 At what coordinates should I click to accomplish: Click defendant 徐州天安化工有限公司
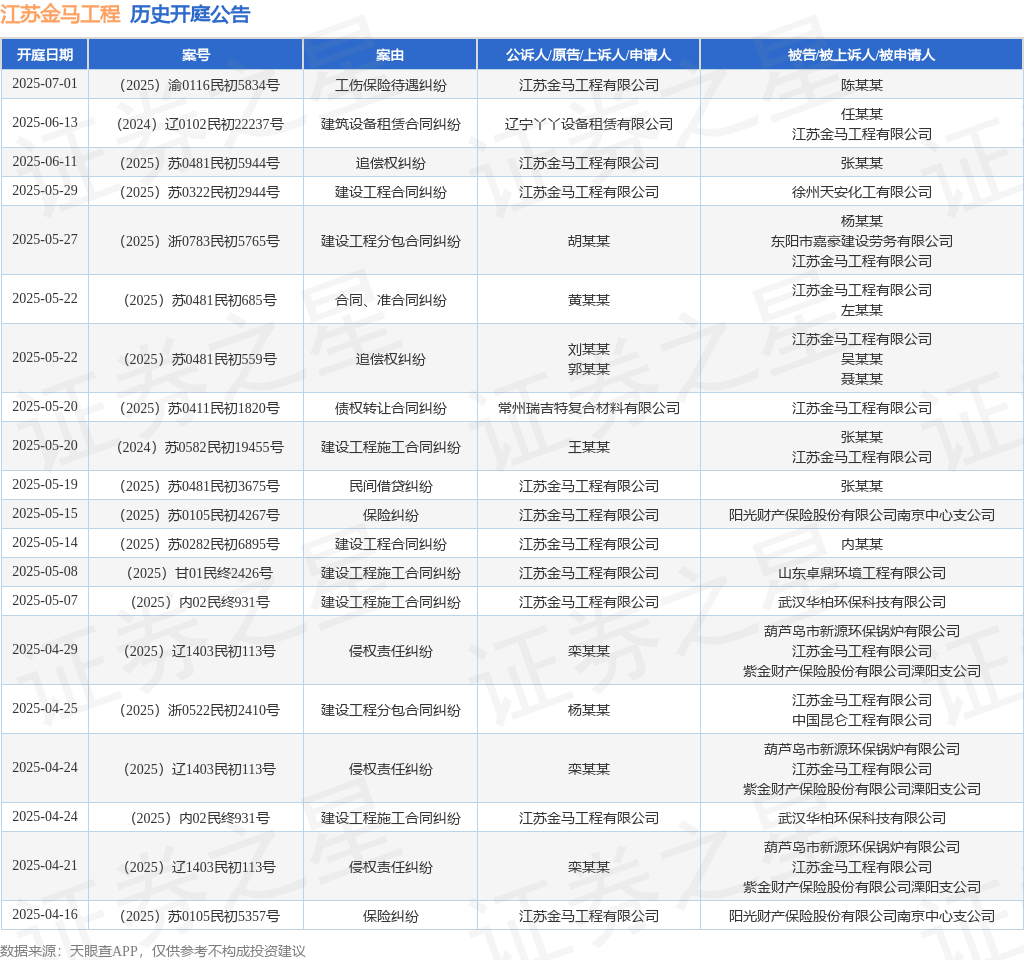(x=861, y=192)
